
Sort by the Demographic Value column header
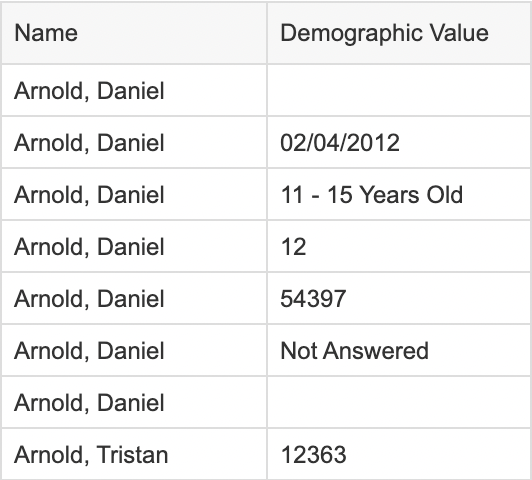pyautogui.click(x=399, y=33)
